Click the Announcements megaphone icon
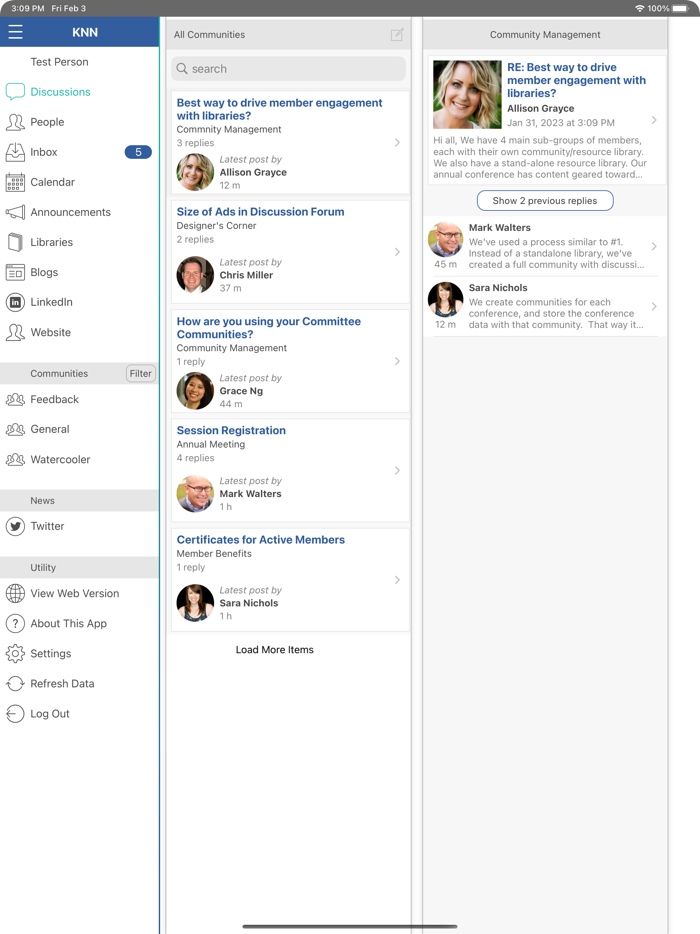 click(15, 212)
